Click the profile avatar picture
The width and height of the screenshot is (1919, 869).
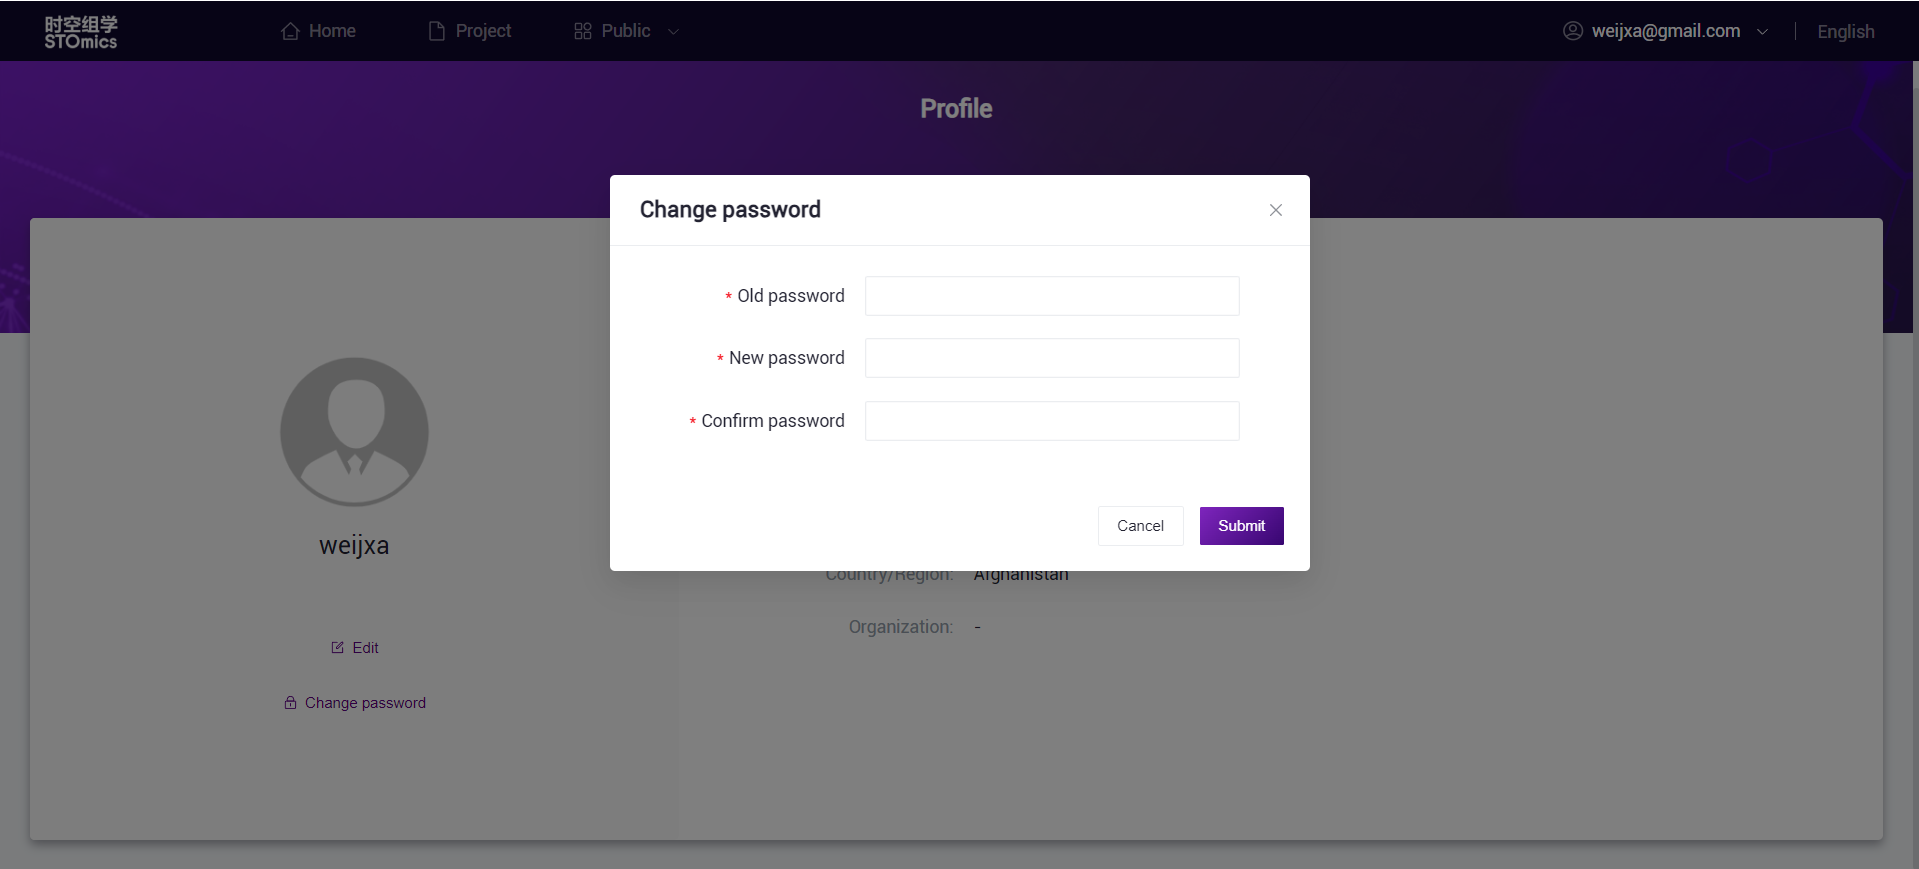tap(354, 432)
